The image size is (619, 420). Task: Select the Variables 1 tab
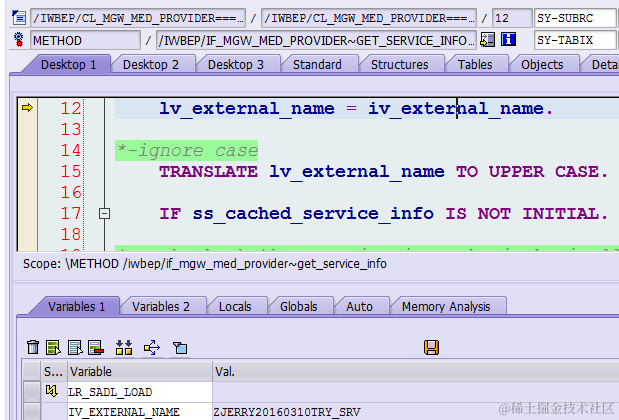[77, 306]
